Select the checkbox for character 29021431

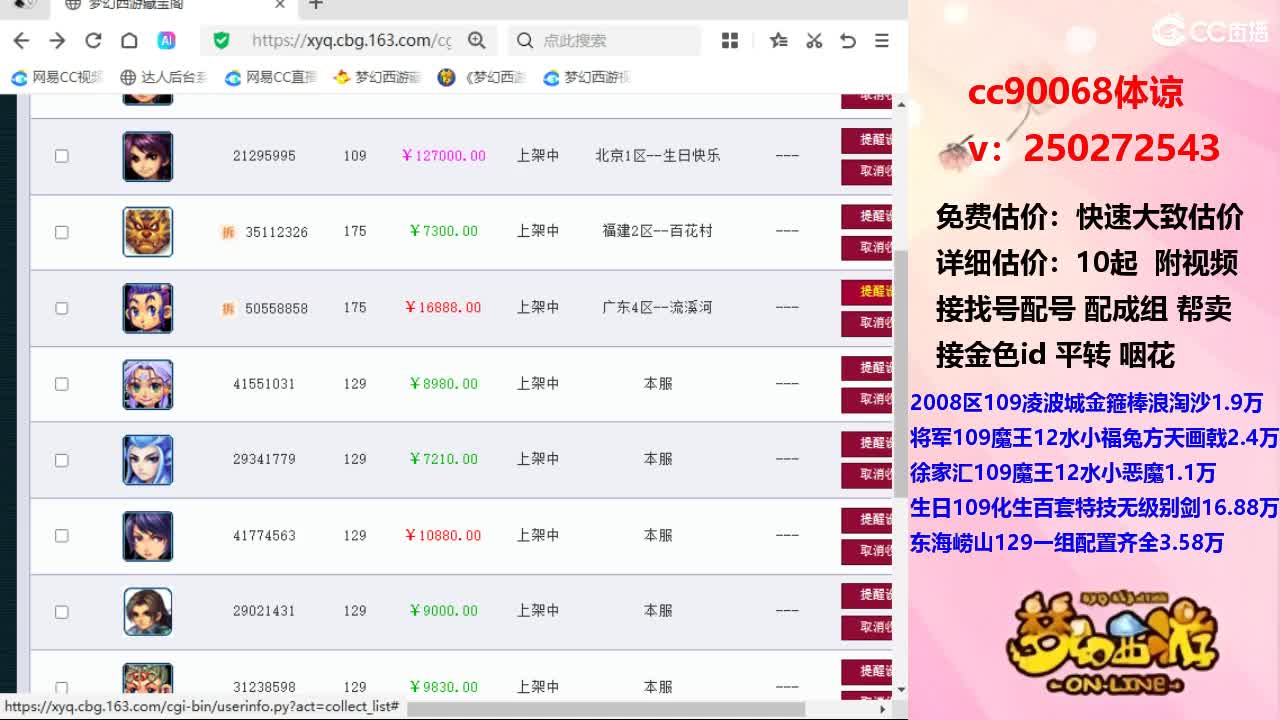61,611
